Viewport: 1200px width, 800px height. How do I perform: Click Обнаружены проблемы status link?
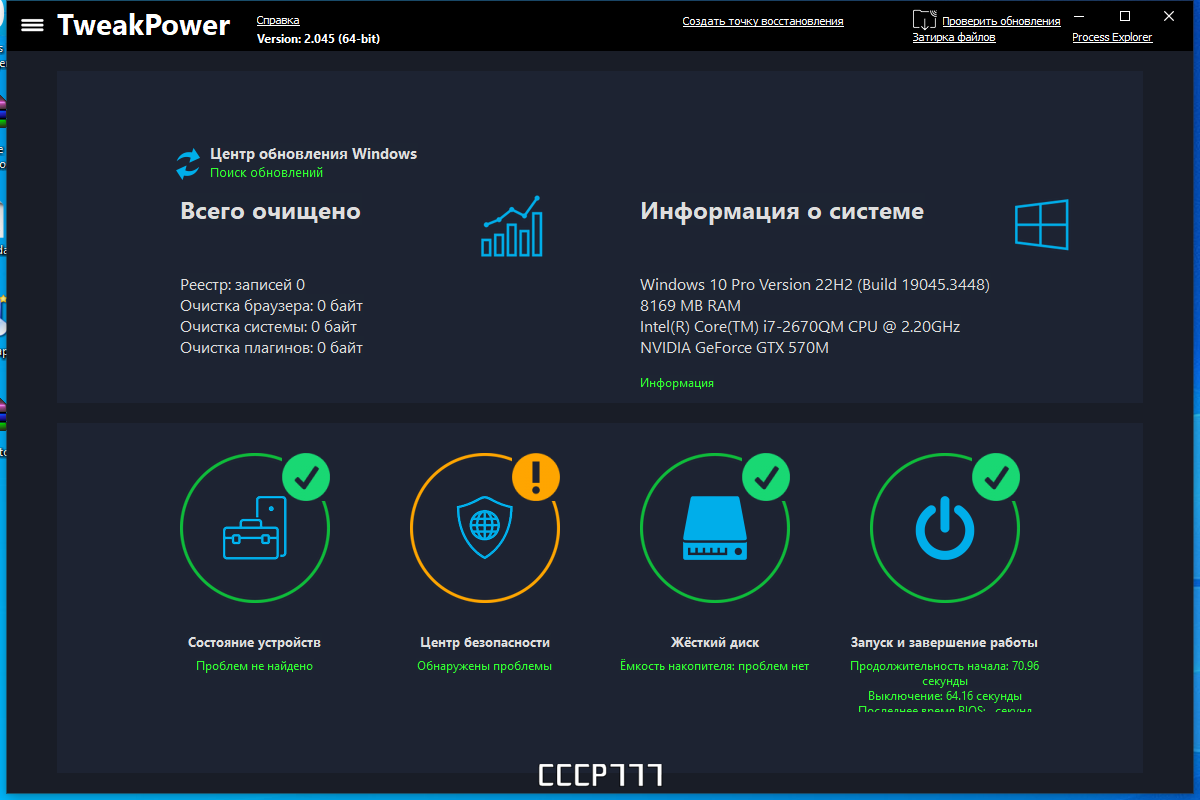[x=484, y=666]
